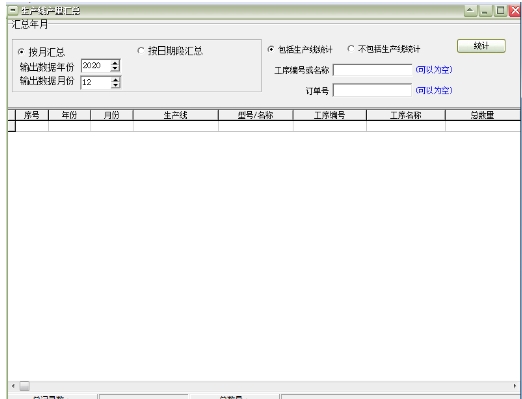This screenshot has height=399, width=522.
Task: Click the 年份 column header
Action: pos(69,115)
